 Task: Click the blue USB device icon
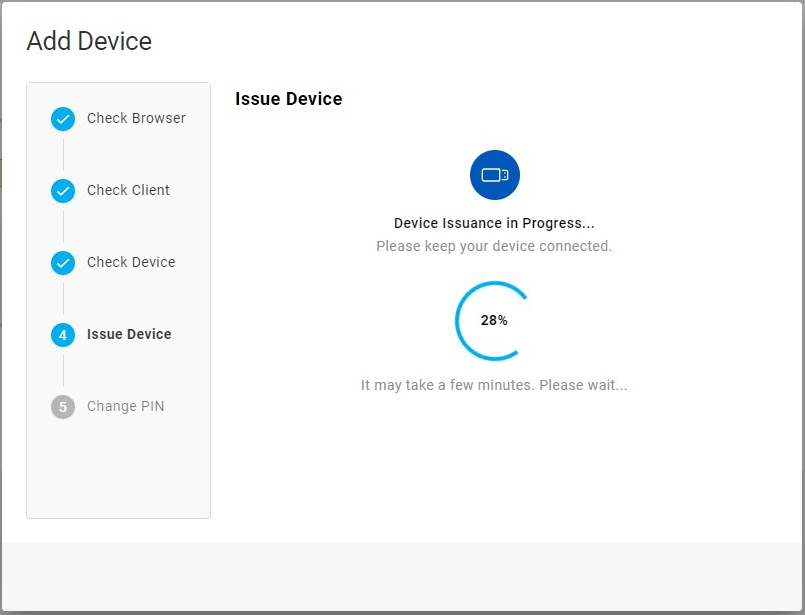(495, 175)
